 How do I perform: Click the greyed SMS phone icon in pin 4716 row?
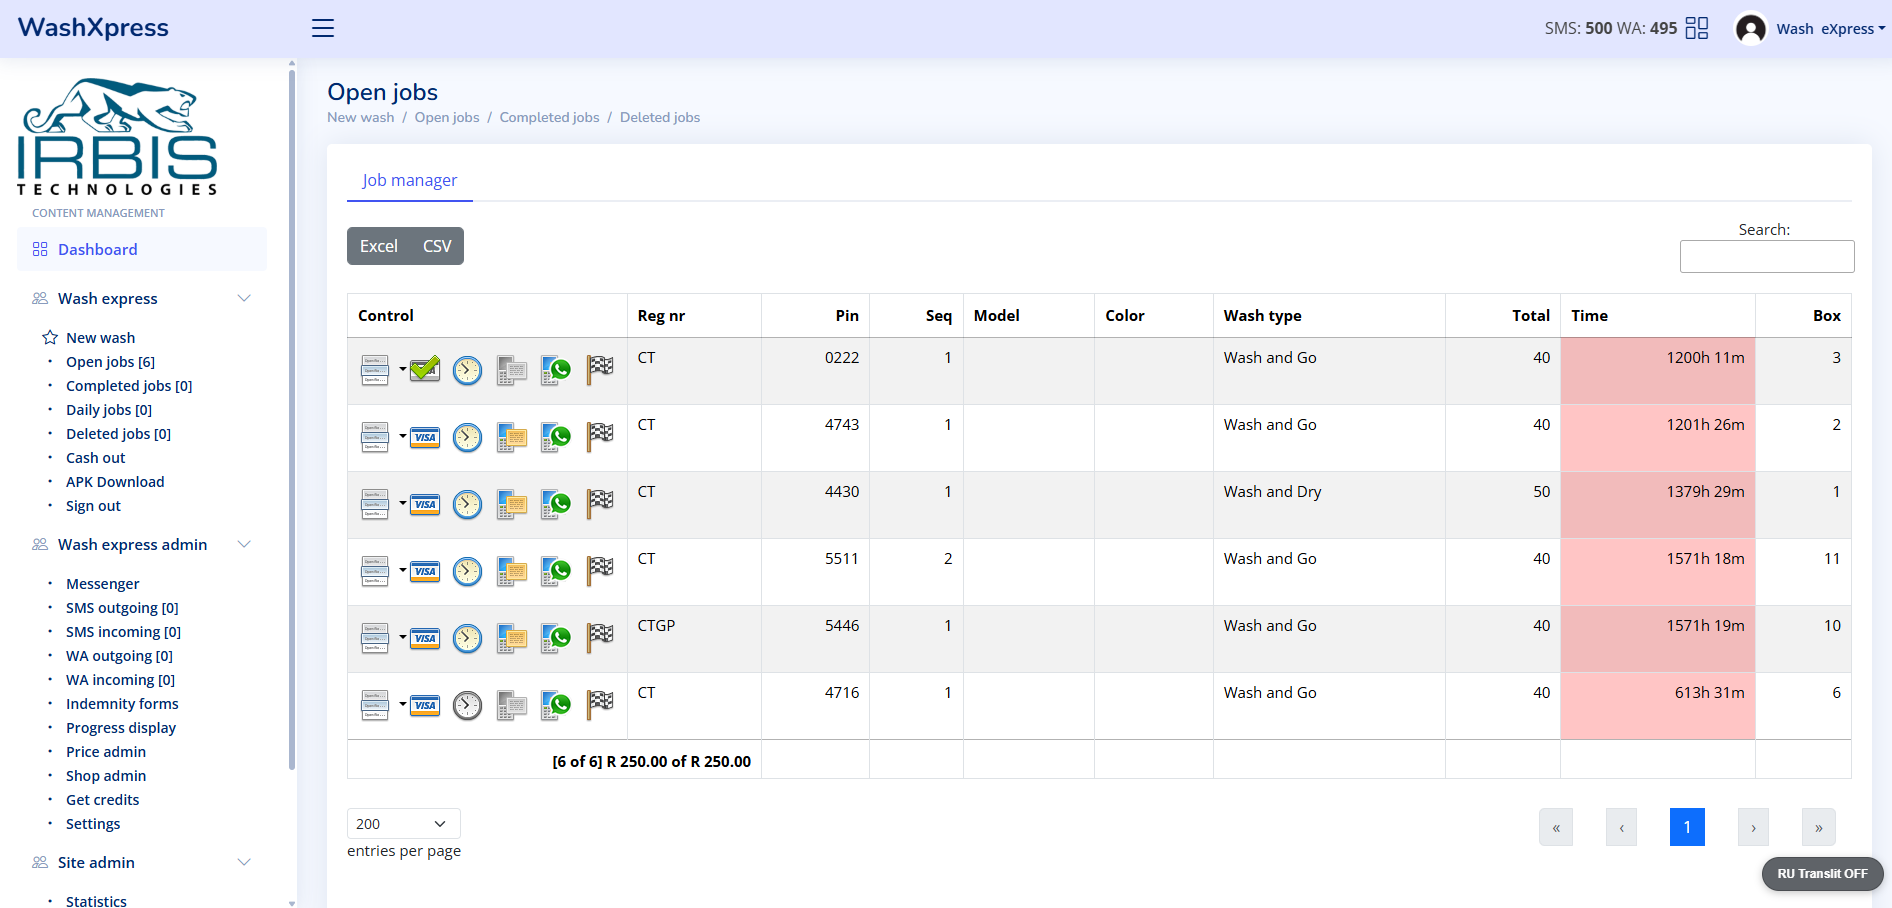[512, 705]
